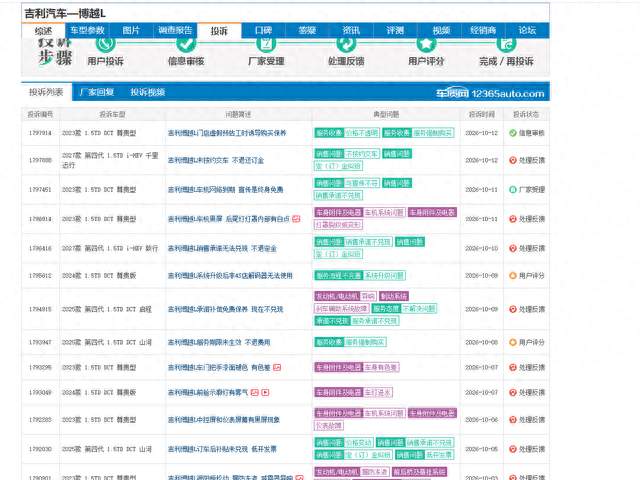Click 价格变动 tag
The width and height of the screenshot is (640, 480).
[358, 443]
